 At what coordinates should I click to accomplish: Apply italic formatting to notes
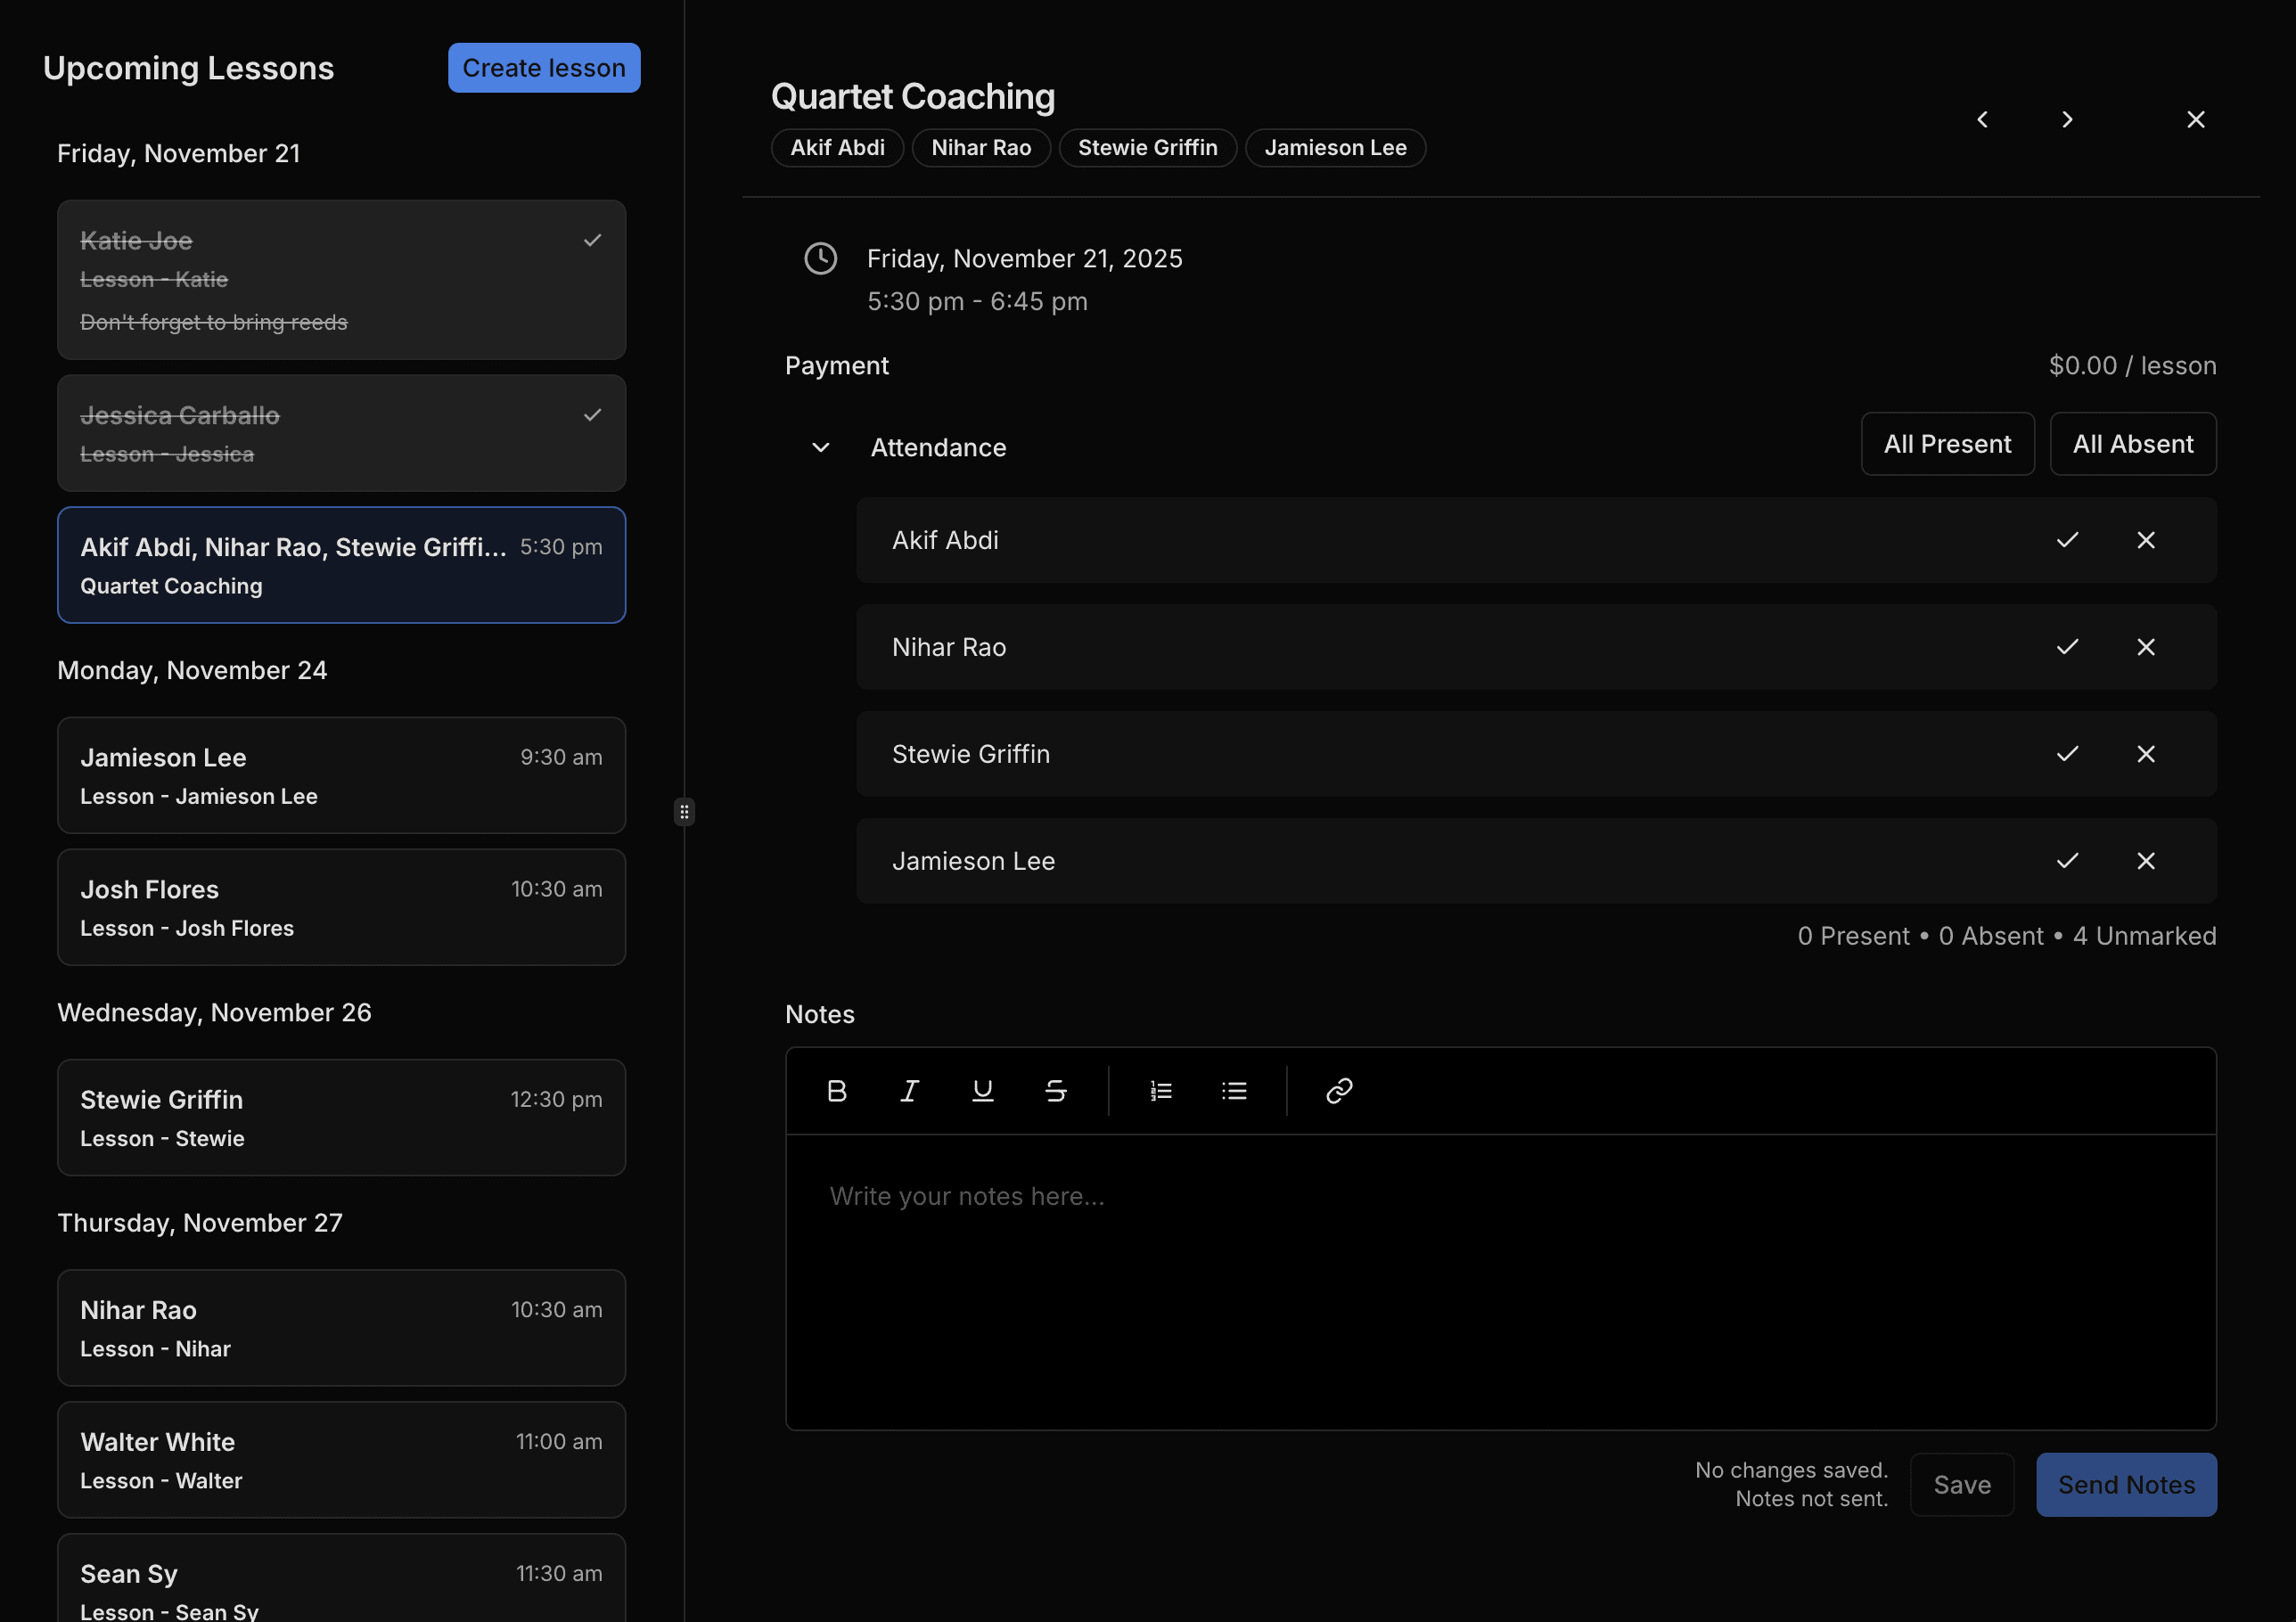point(909,1090)
